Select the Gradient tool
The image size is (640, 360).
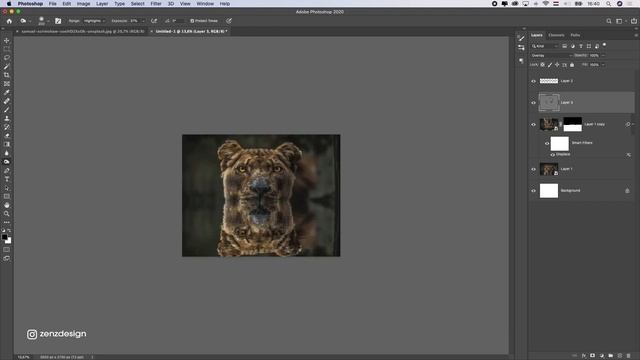click(7, 144)
